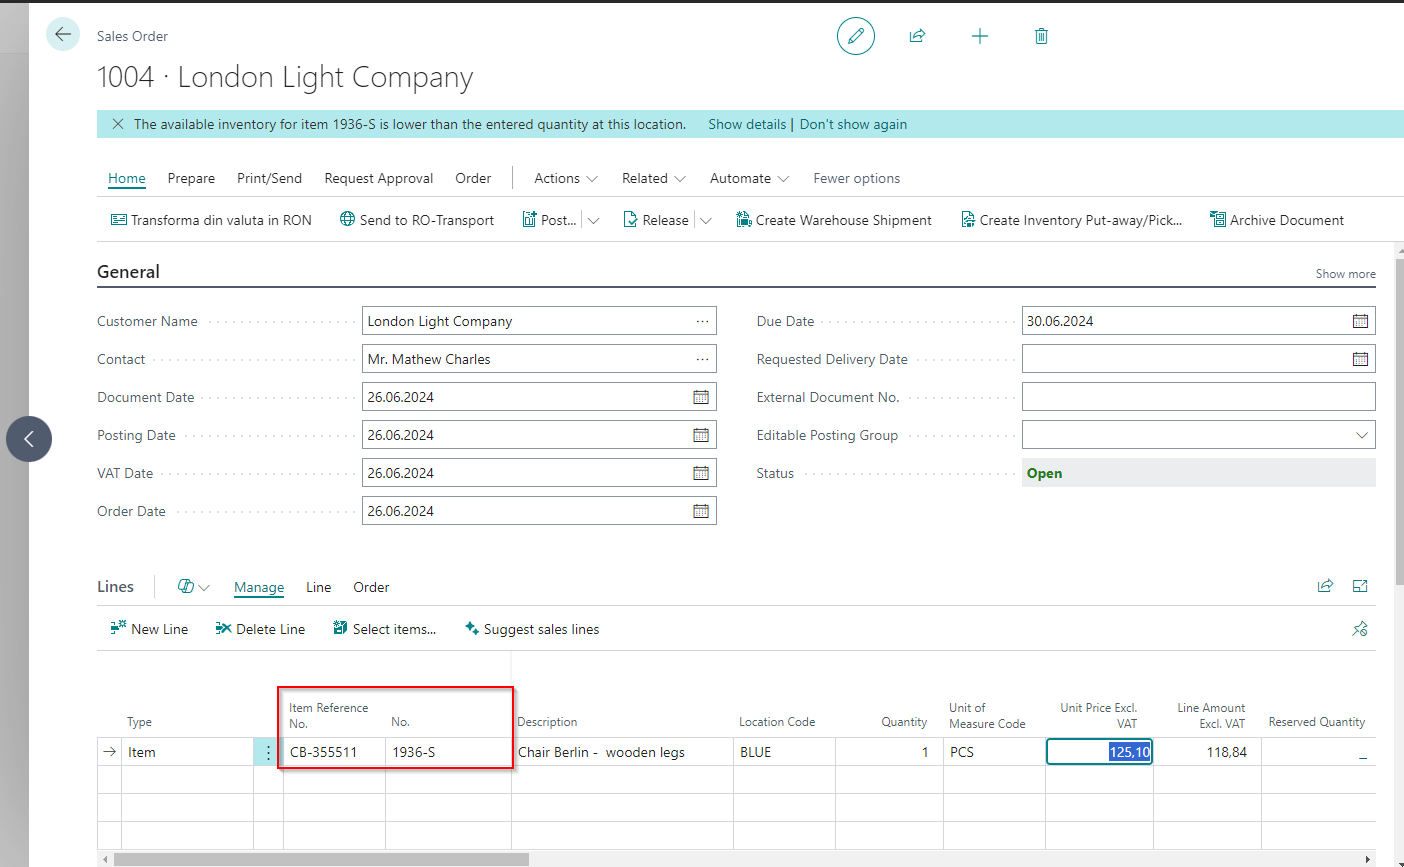Click the pin icon in Lines toolbar
The width and height of the screenshot is (1404, 867).
pyautogui.click(x=1360, y=629)
